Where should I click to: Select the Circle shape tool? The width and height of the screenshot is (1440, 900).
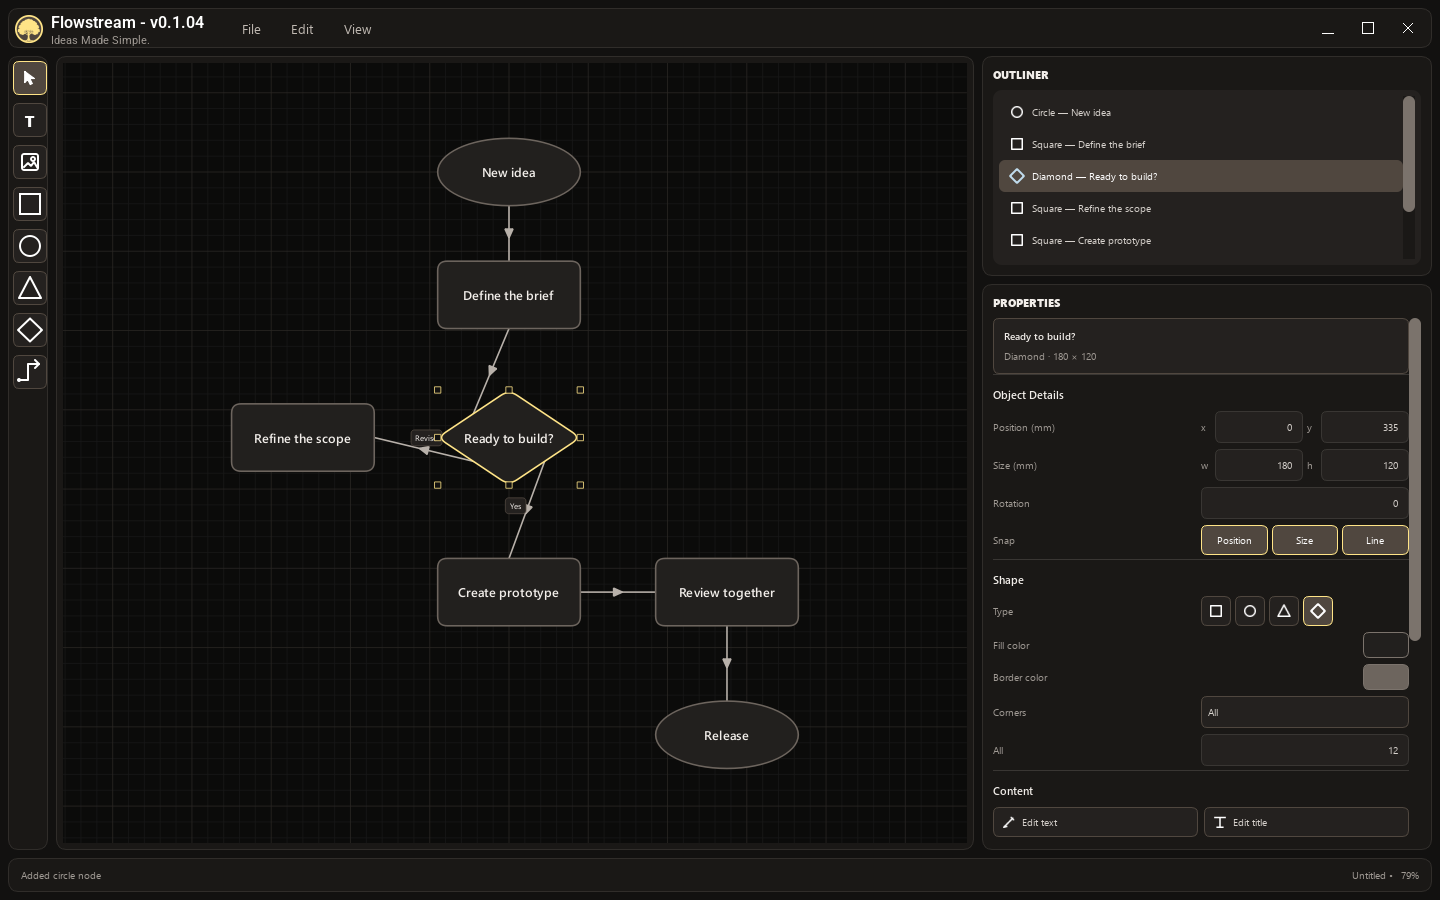tap(30, 246)
